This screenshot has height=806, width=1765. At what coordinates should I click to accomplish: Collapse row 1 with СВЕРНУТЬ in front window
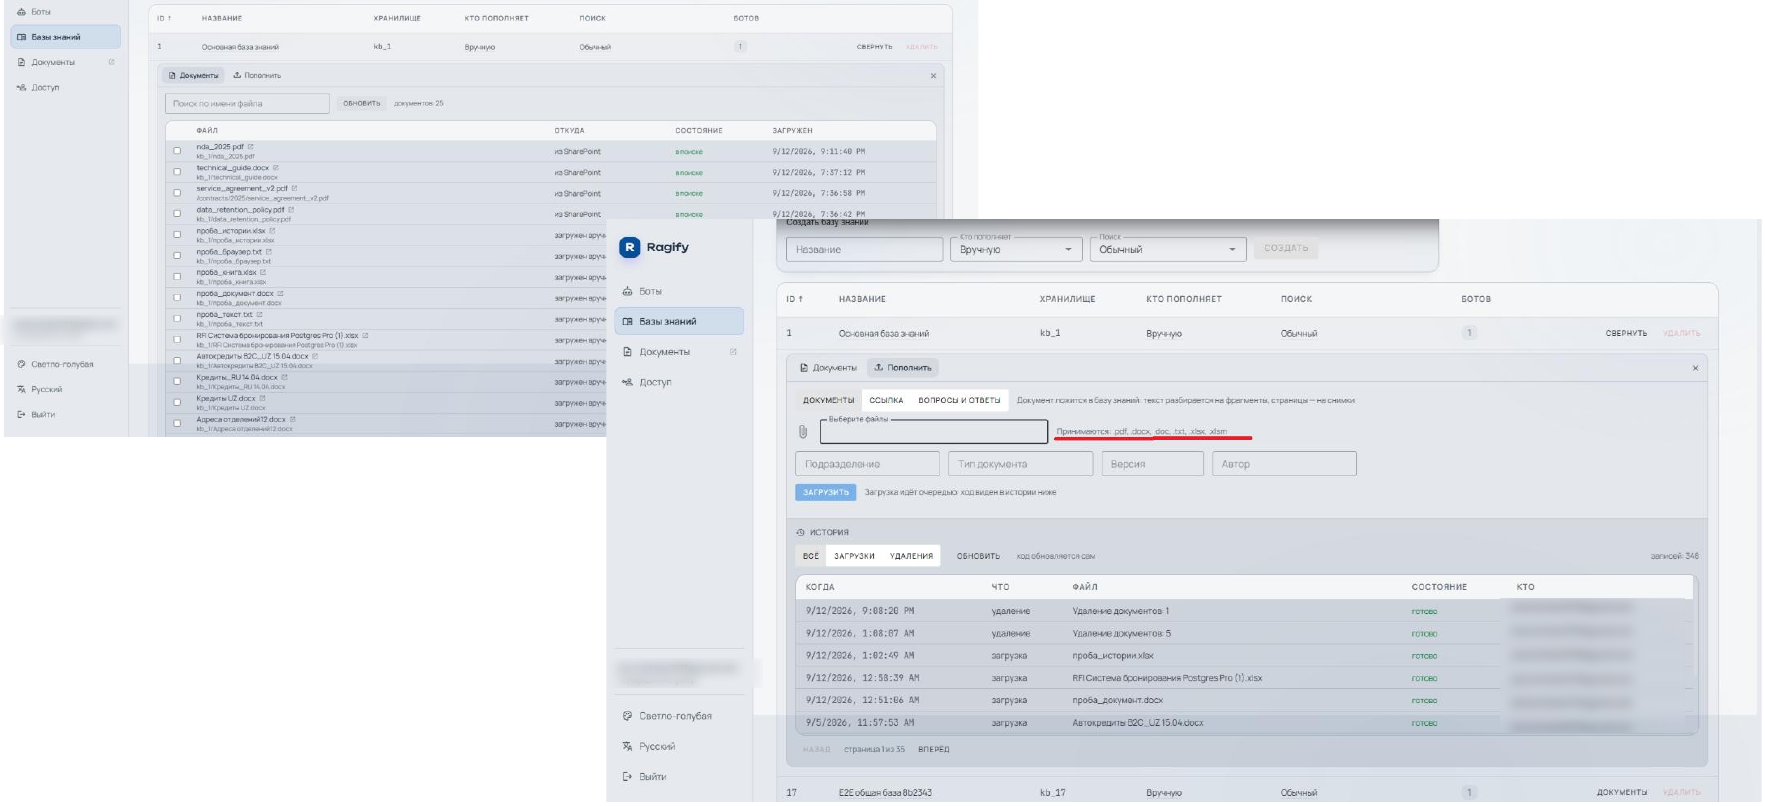click(1626, 333)
